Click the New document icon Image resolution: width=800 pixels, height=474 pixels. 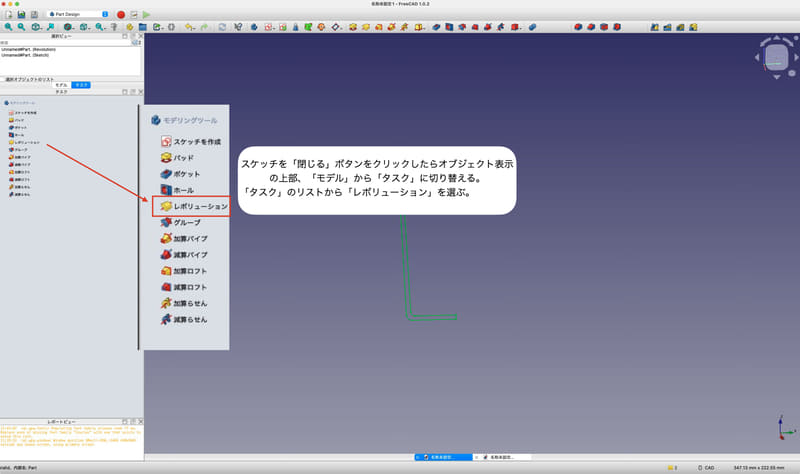[x=9, y=14]
